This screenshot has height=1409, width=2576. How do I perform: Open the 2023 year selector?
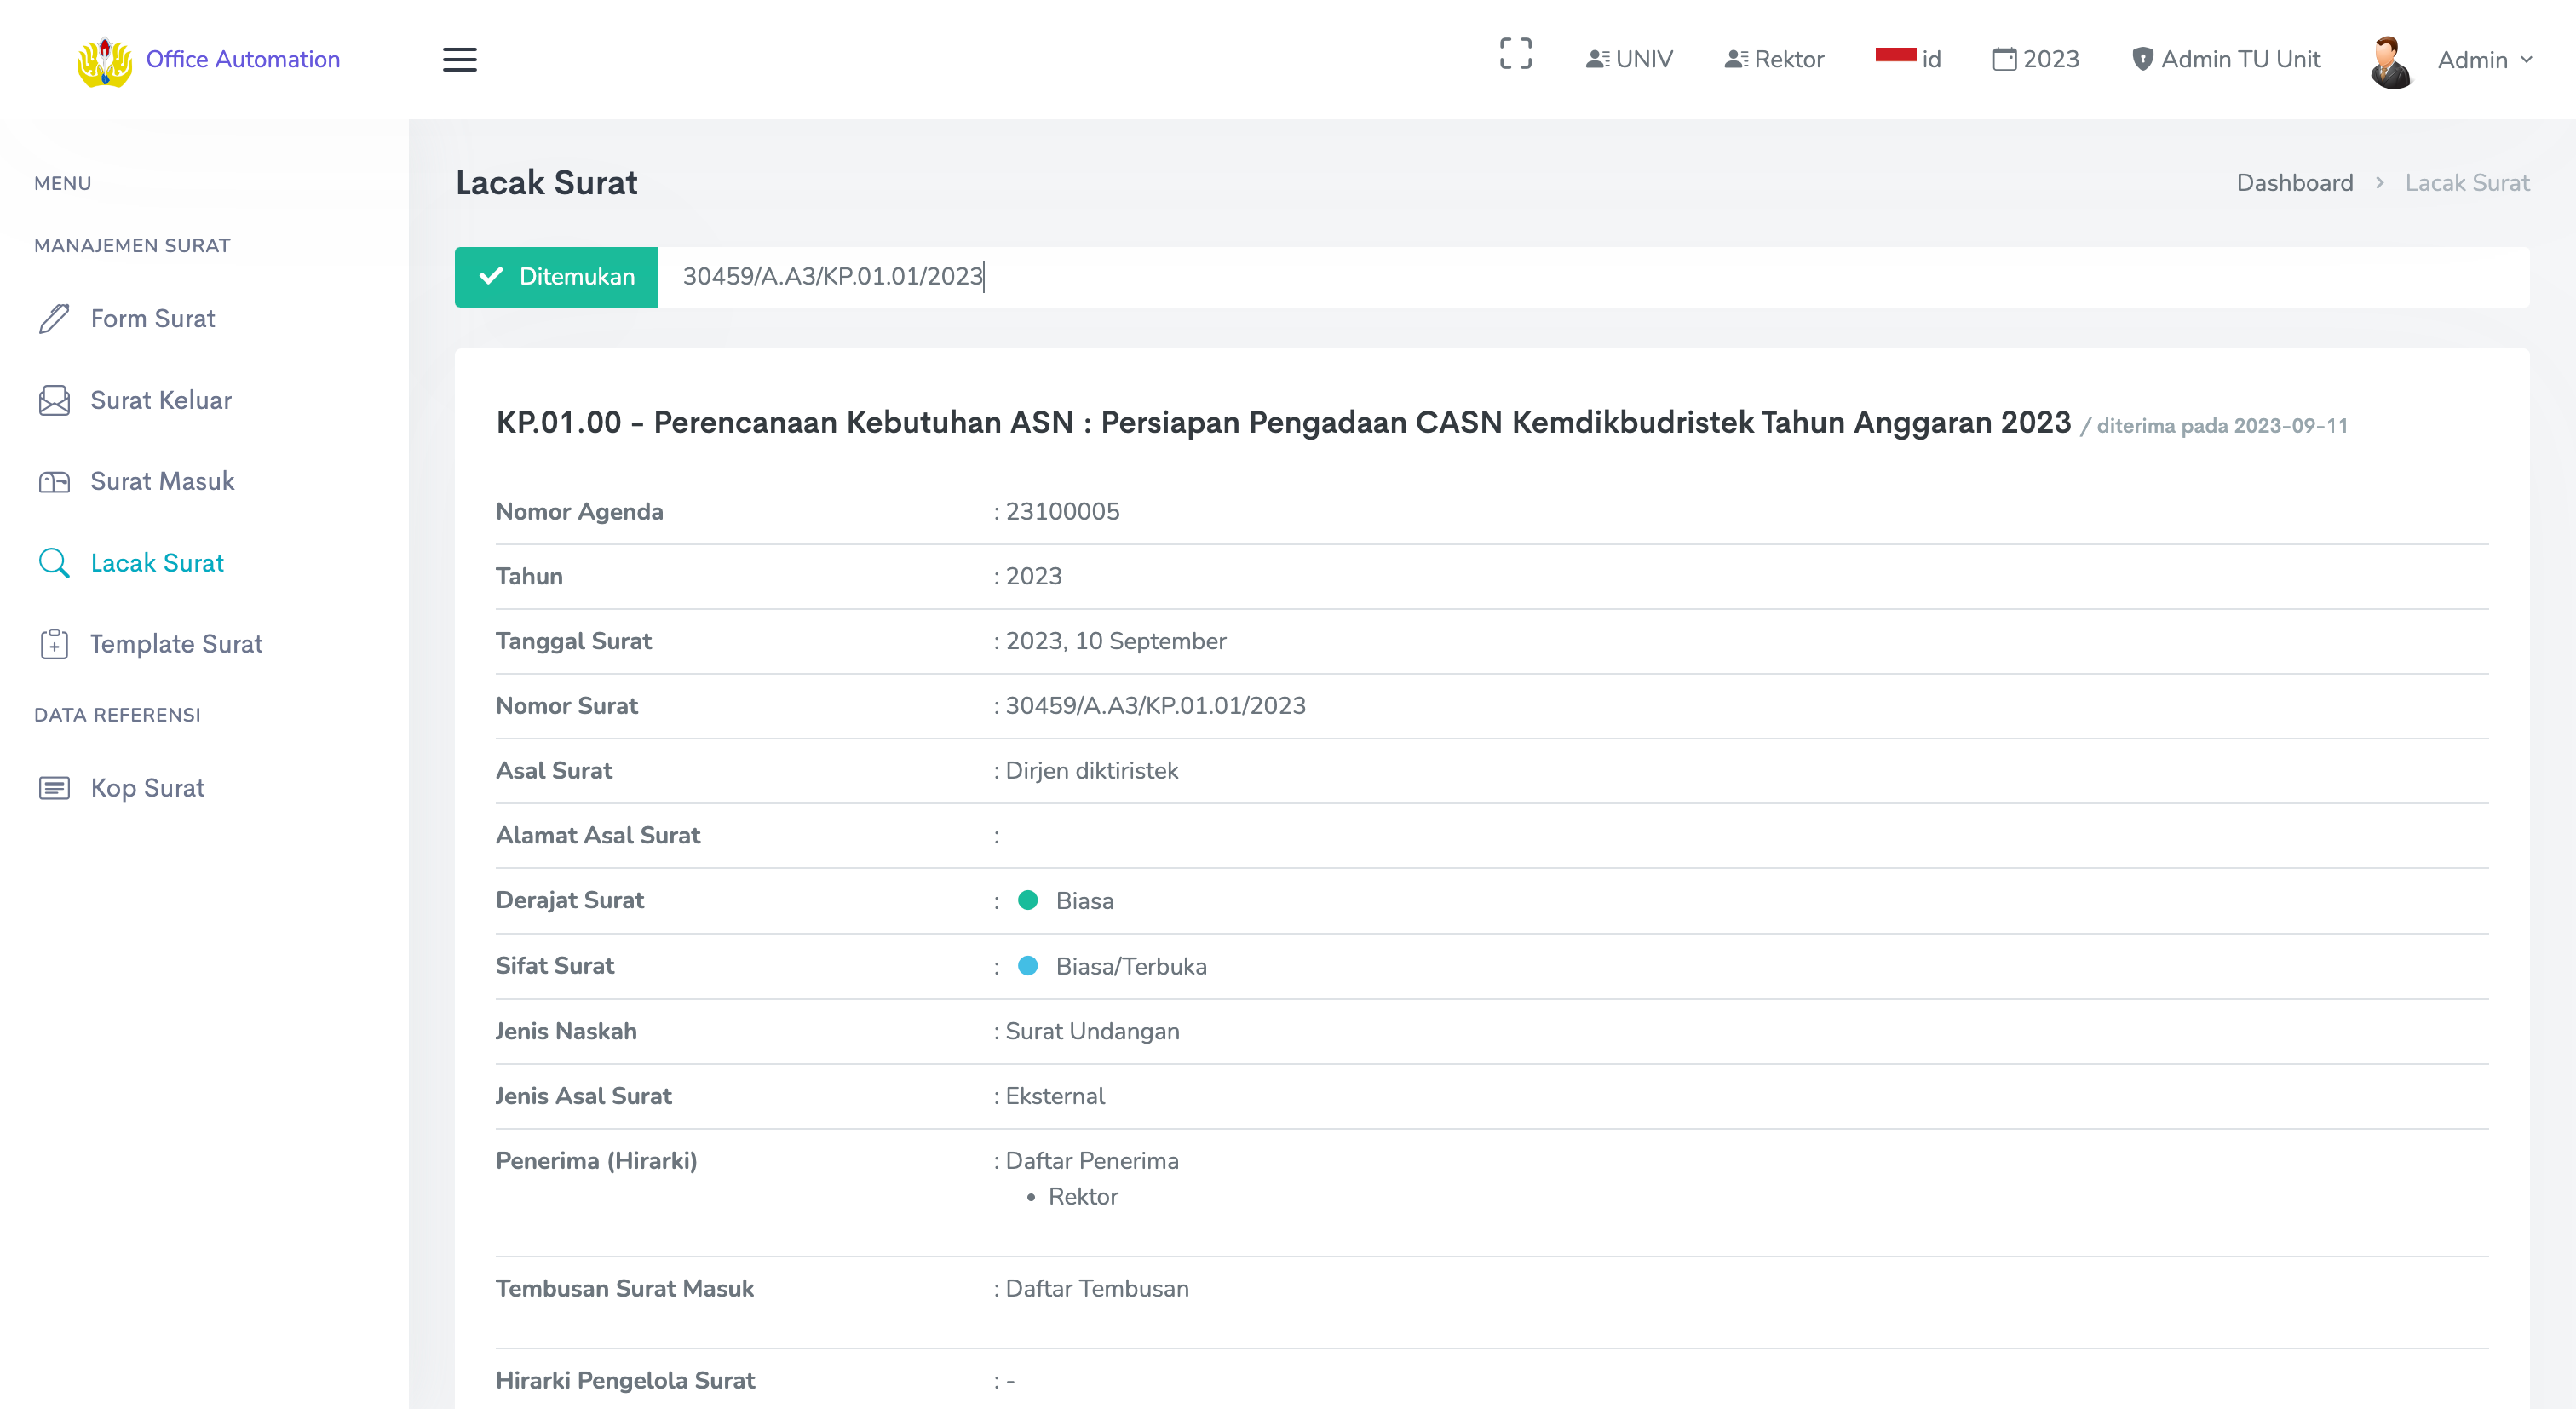(2035, 59)
